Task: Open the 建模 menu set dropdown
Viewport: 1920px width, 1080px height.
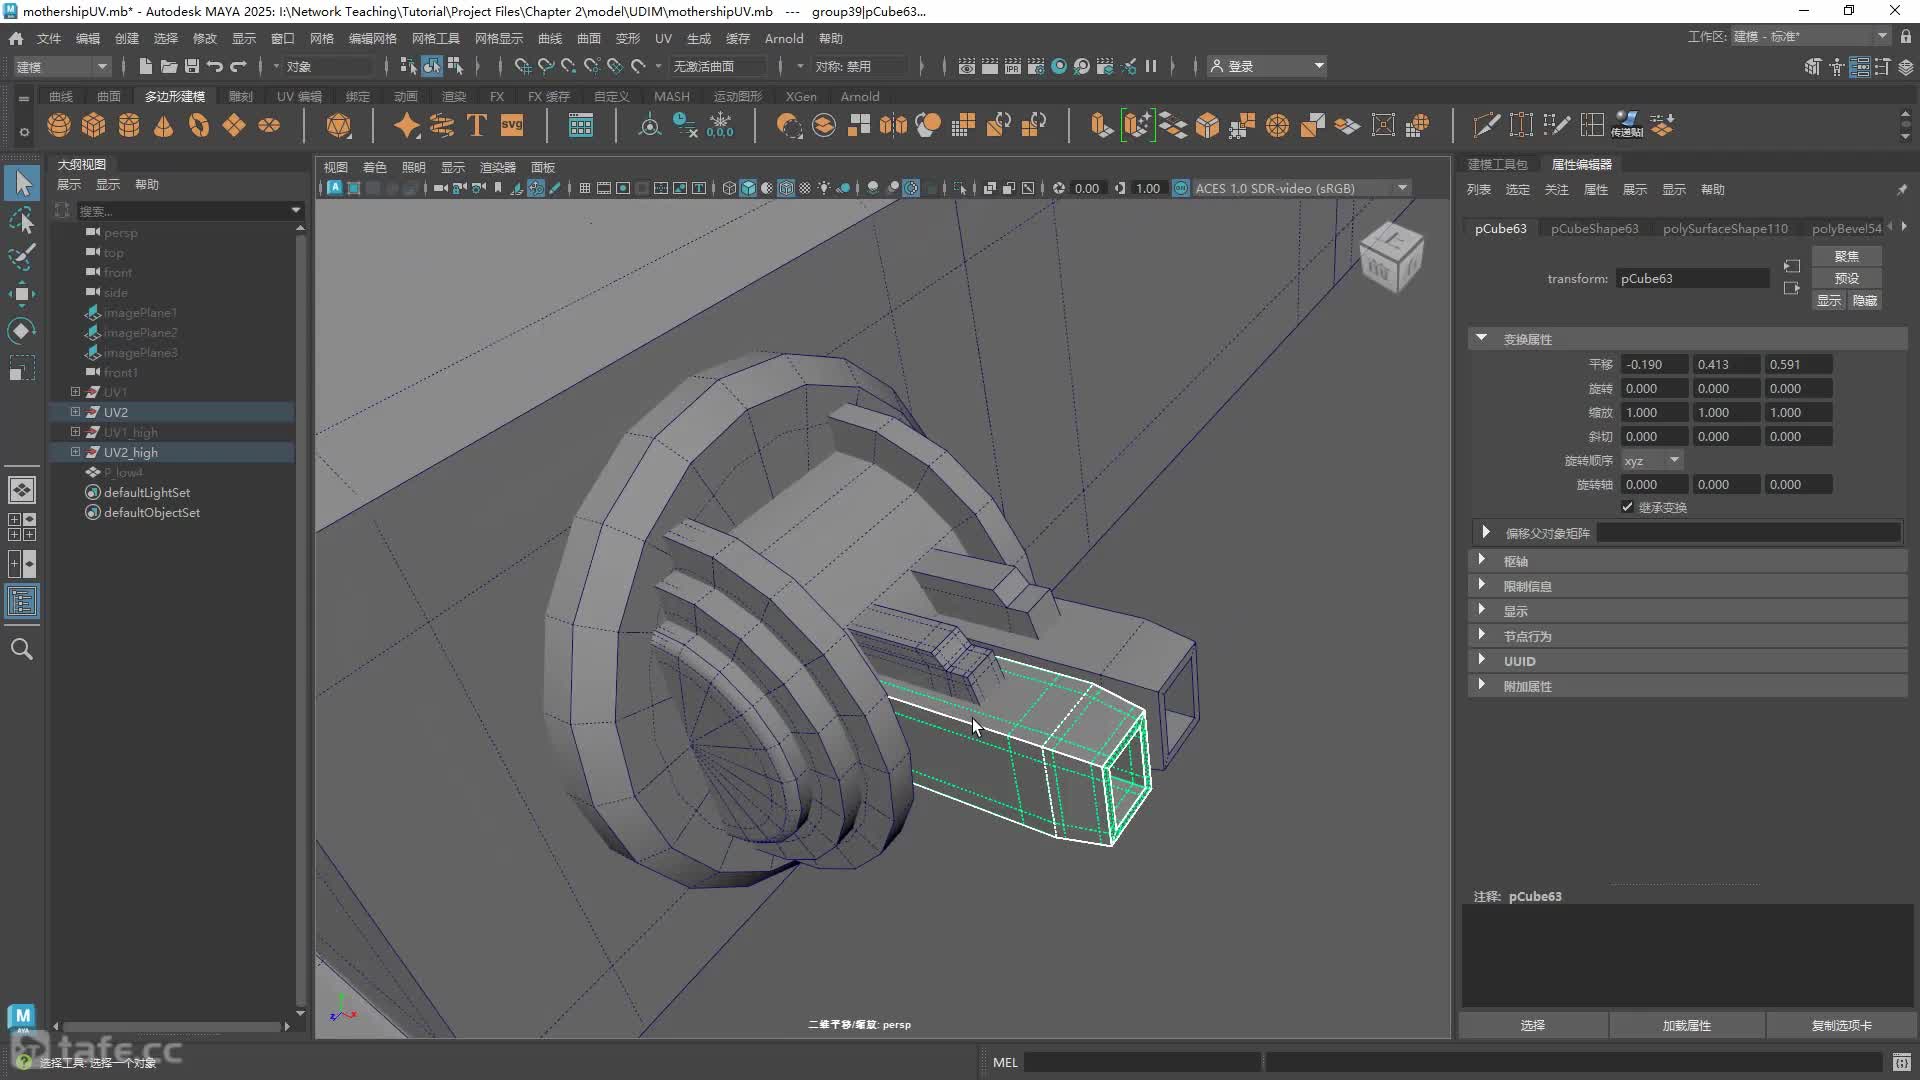Action: (62, 66)
